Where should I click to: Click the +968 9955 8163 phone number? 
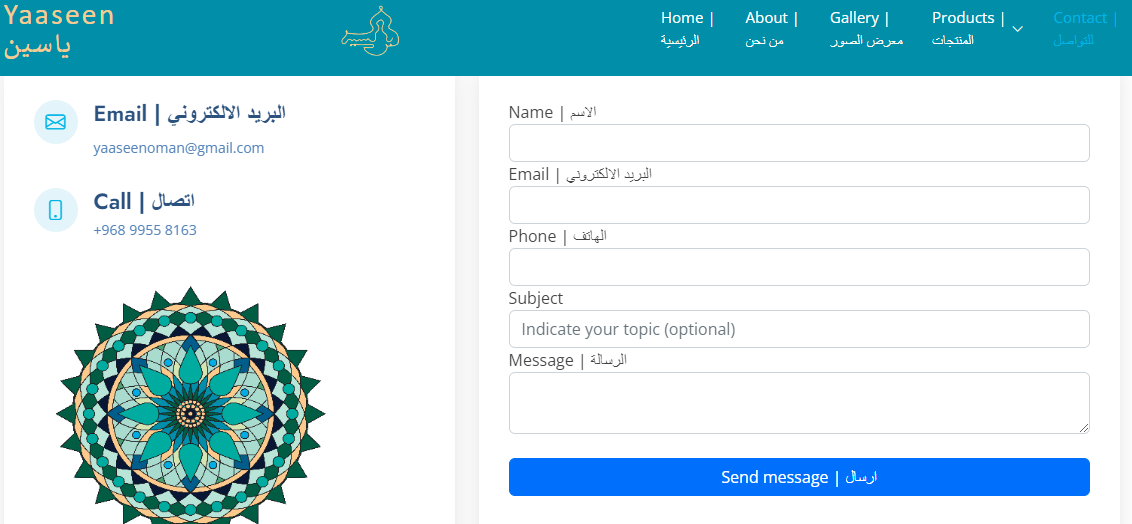[145, 230]
